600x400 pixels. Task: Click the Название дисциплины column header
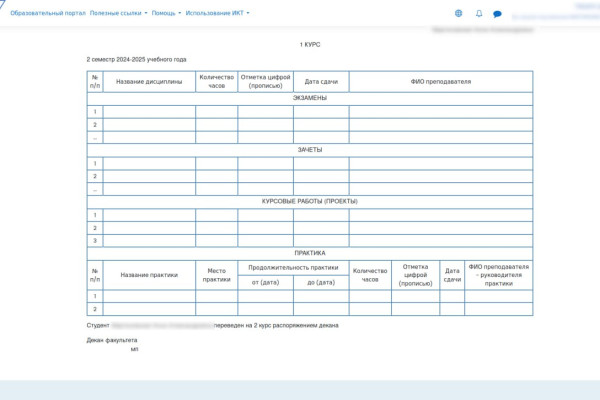pos(149,81)
